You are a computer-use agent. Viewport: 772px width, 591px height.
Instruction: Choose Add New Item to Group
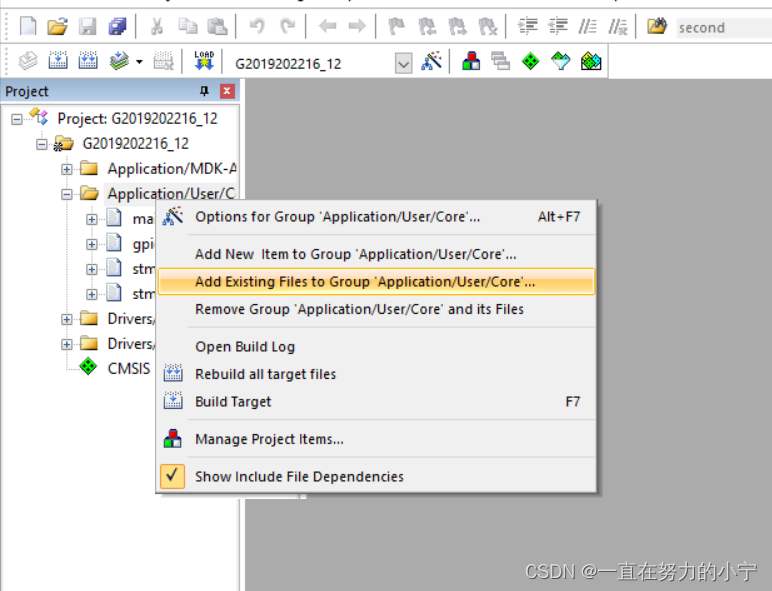coord(377,254)
